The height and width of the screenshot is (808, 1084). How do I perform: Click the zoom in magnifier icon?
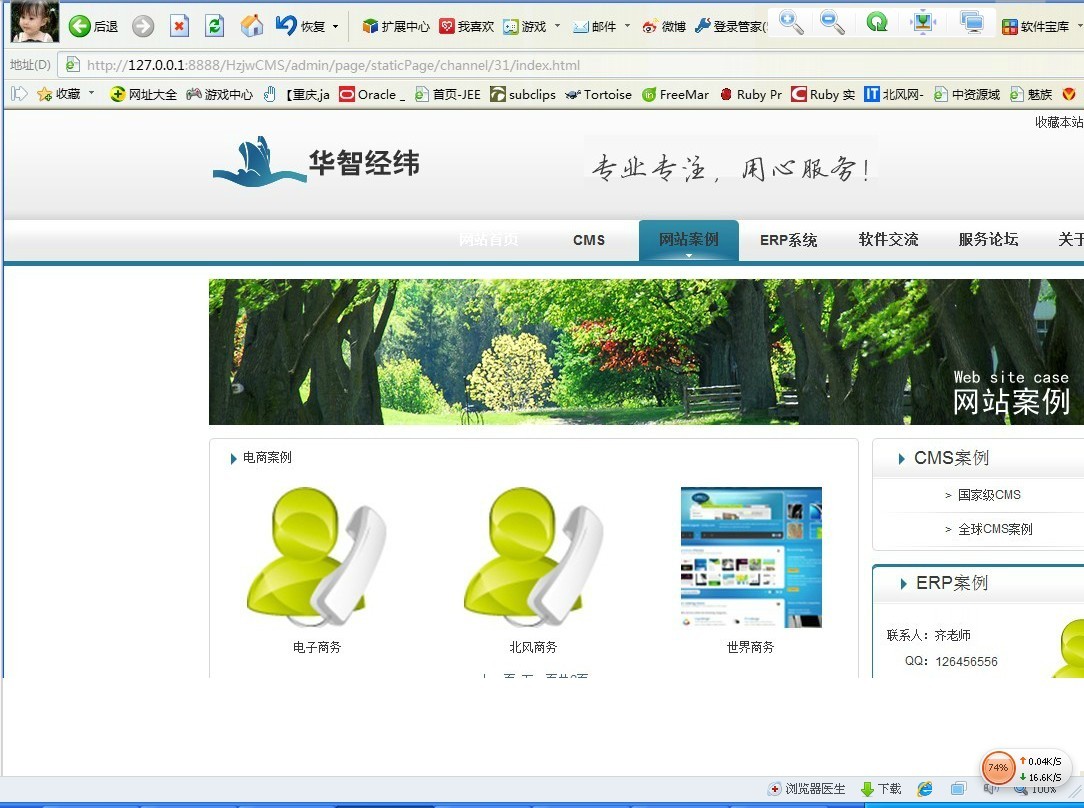click(x=791, y=23)
